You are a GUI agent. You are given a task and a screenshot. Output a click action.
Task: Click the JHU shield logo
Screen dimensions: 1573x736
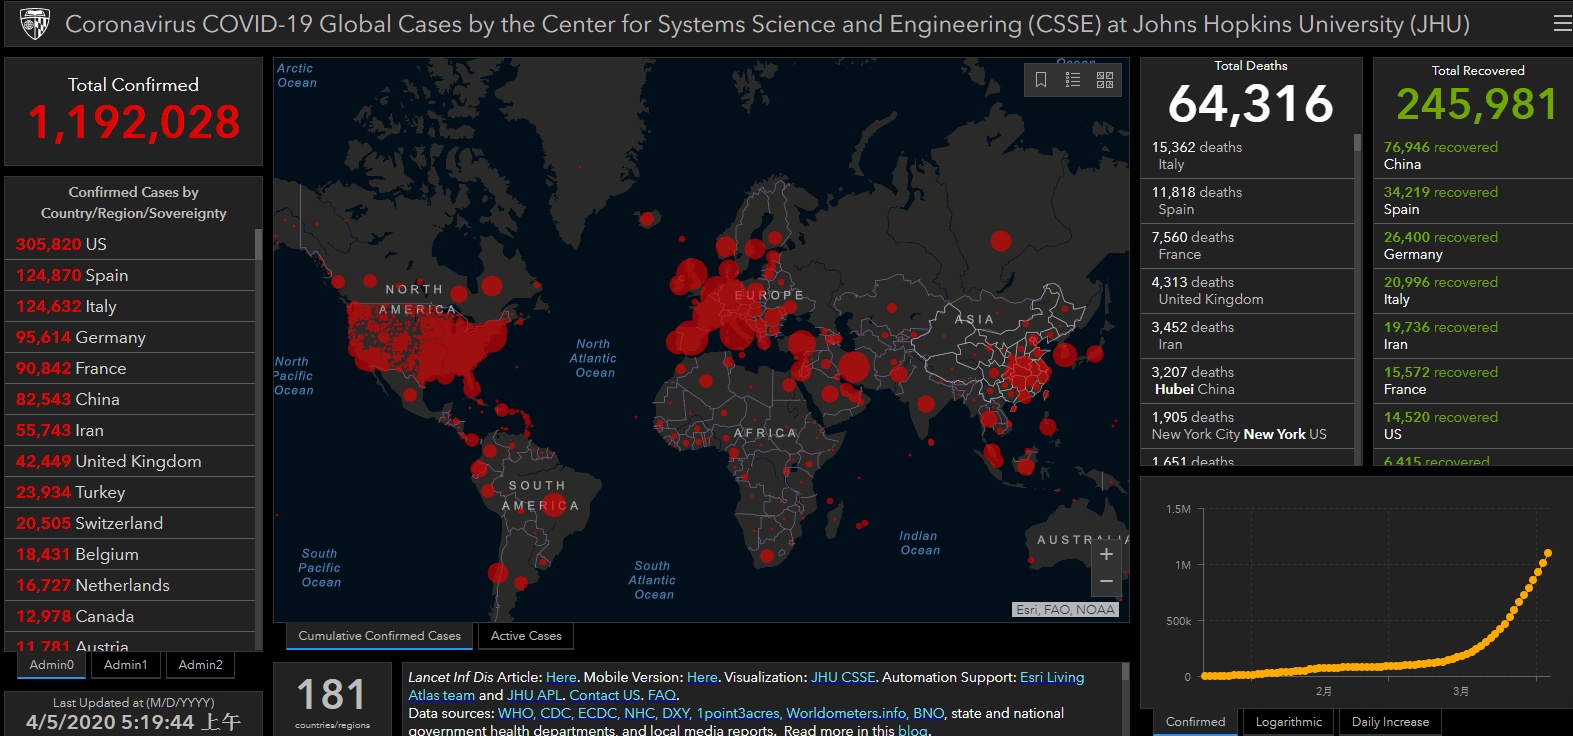click(35, 23)
